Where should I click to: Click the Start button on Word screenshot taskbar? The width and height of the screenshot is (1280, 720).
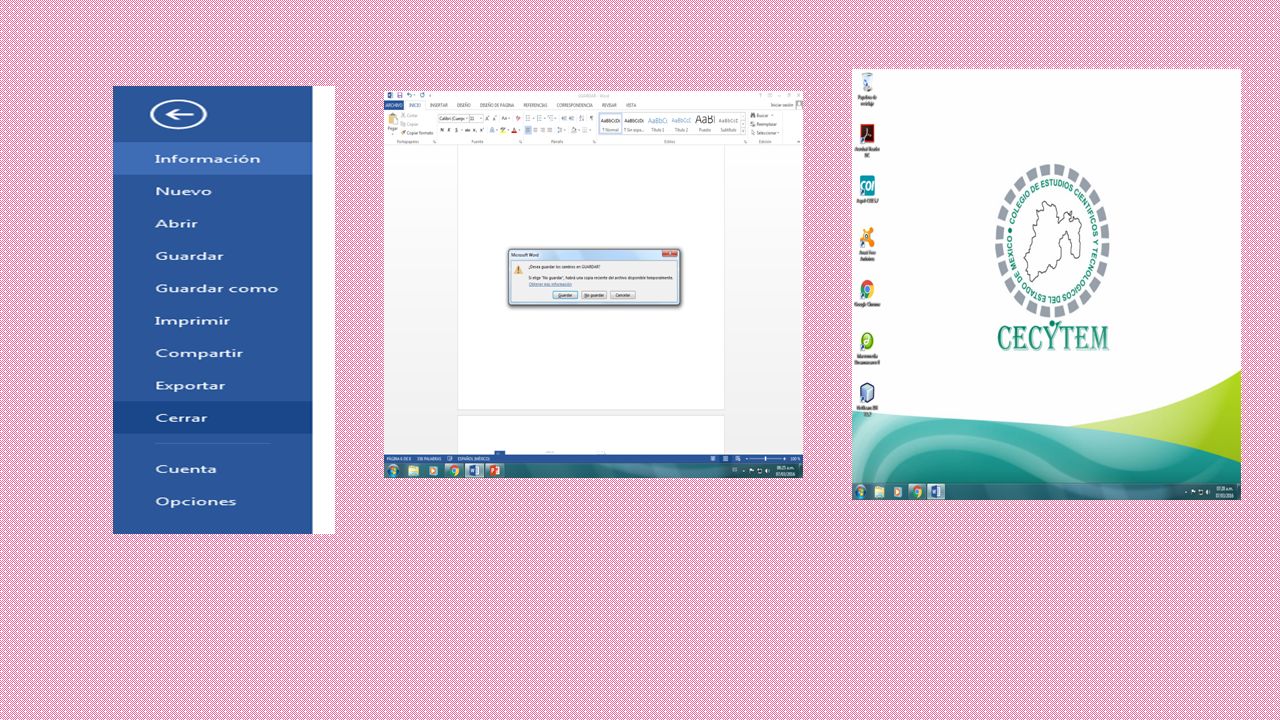[x=392, y=470]
